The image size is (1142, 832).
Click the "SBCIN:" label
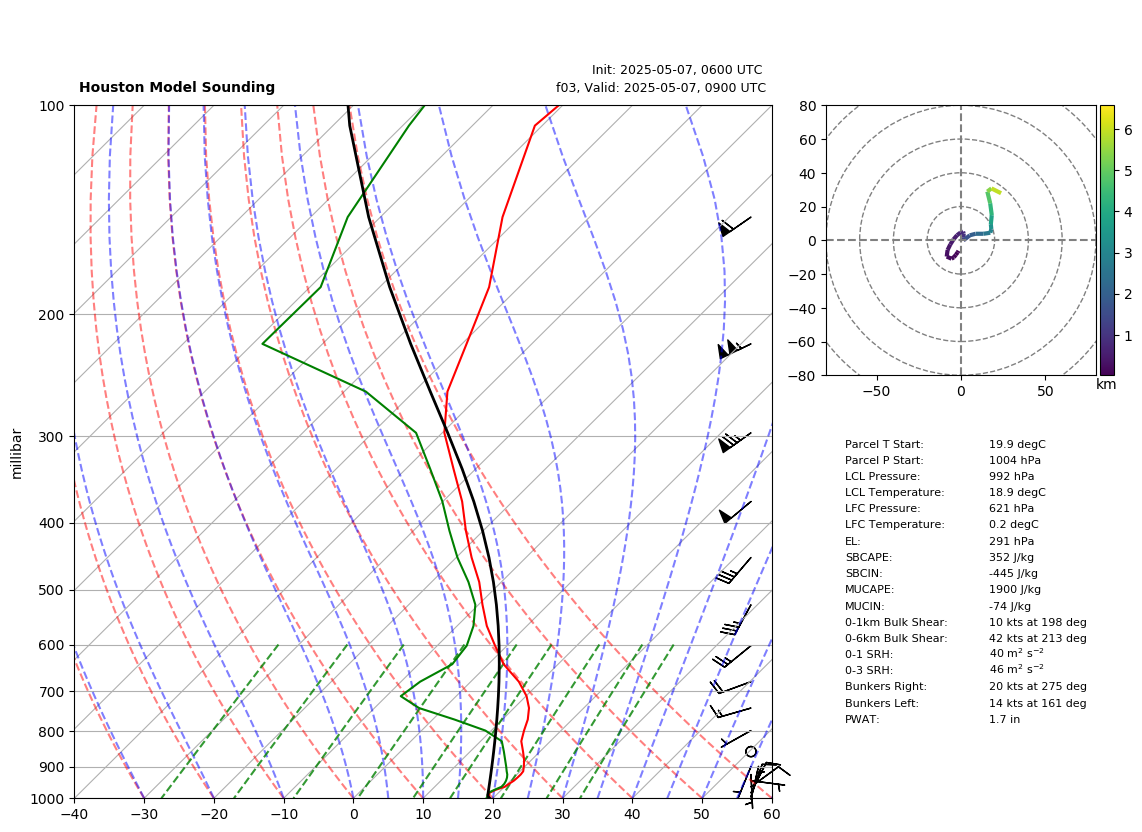point(863,573)
